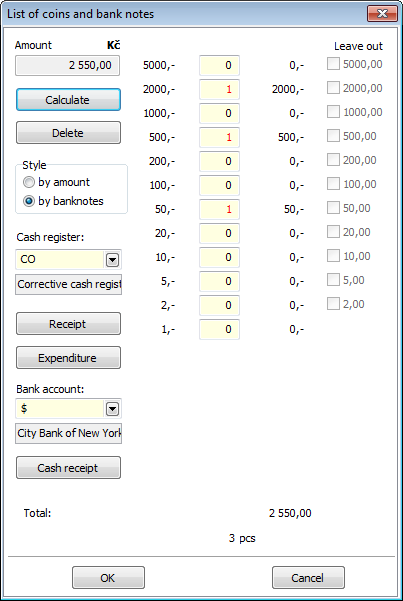Check the Leave out 20,00 box

(x=333, y=232)
